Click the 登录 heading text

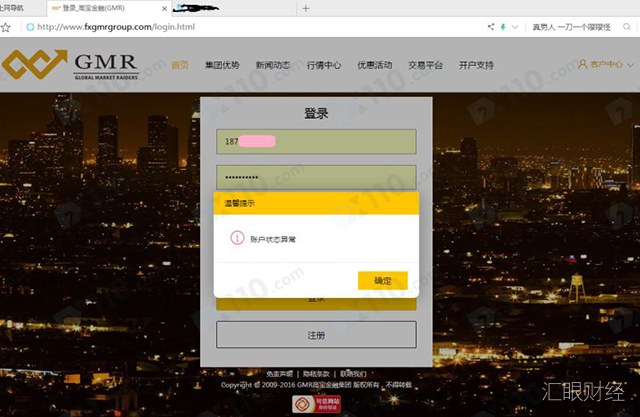[x=316, y=113]
